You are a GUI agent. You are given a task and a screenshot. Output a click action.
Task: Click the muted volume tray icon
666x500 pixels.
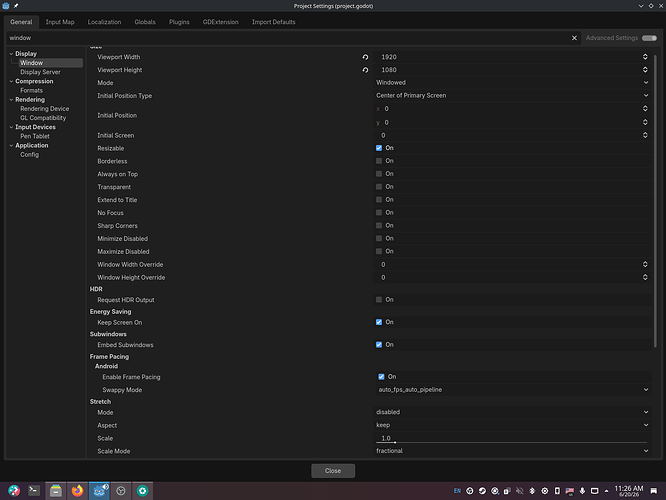(519, 491)
